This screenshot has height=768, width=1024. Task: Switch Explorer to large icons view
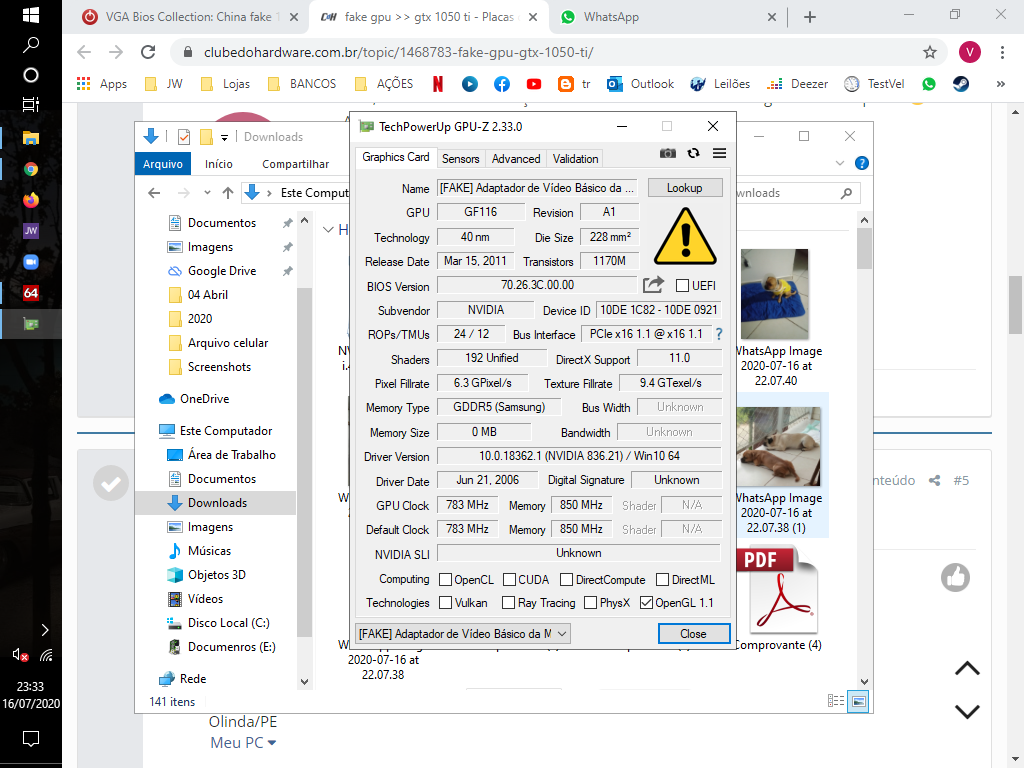859,701
